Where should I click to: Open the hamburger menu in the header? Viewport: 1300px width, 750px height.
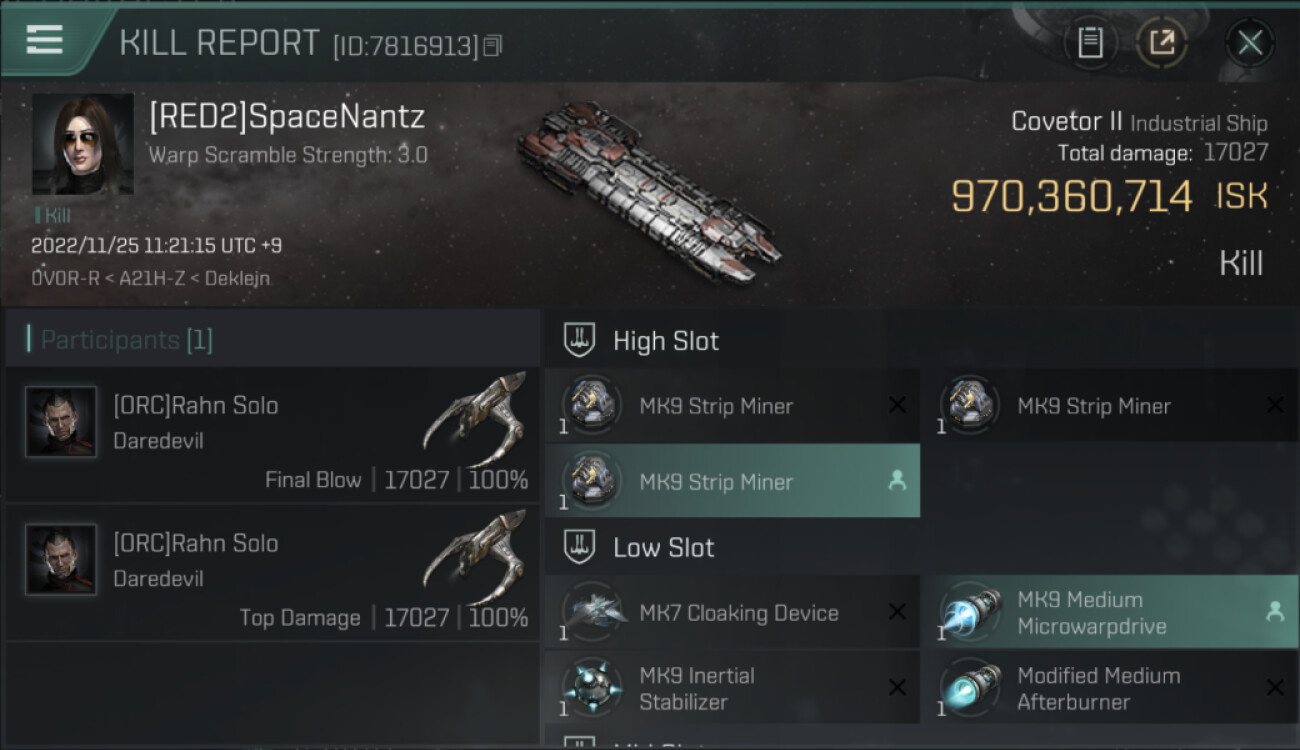(x=44, y=40)
